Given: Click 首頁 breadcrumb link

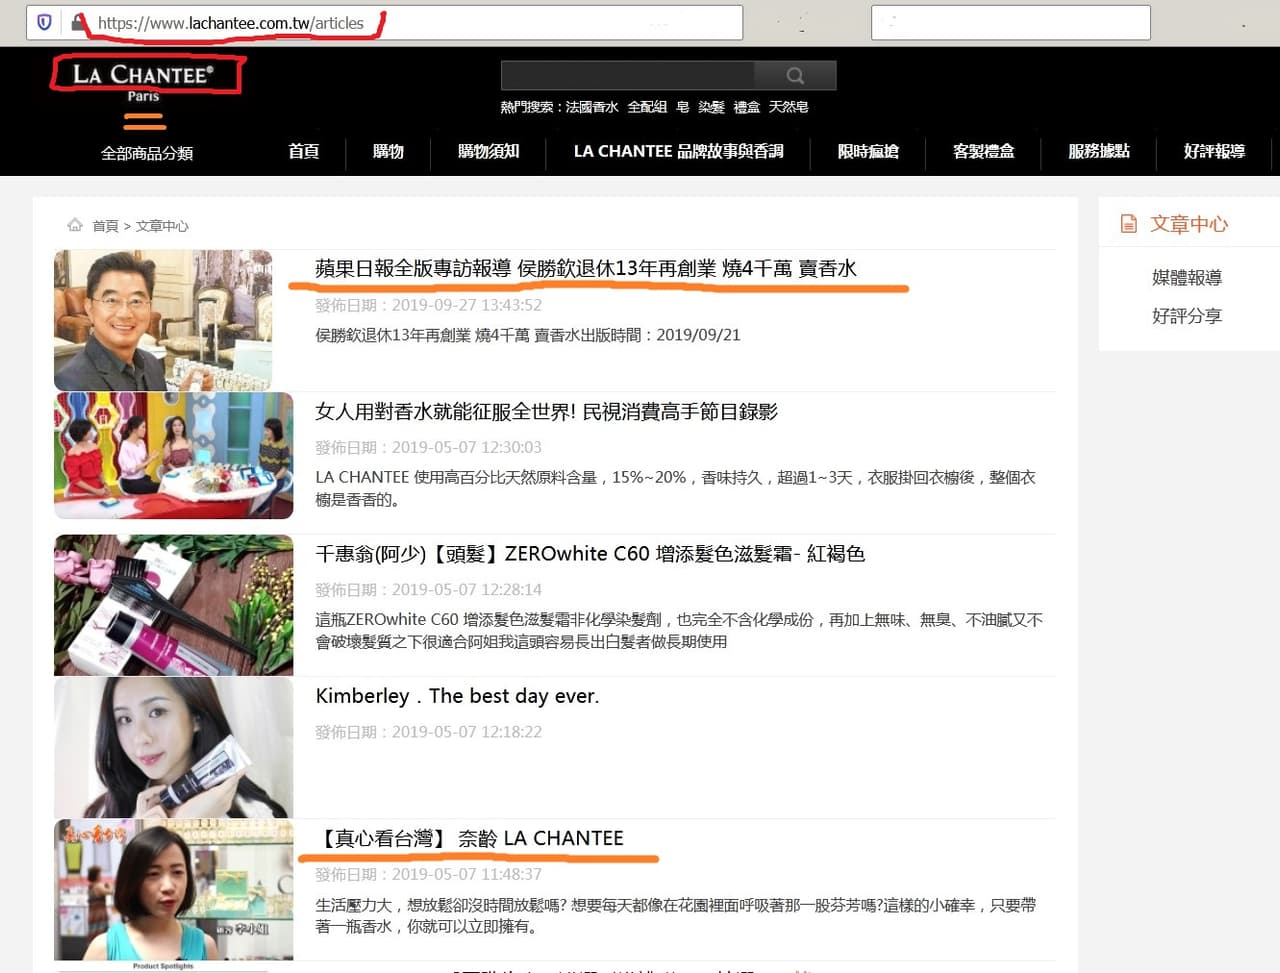Looking at the screenshot, I should pyautogui.click(x=105, y=226).
